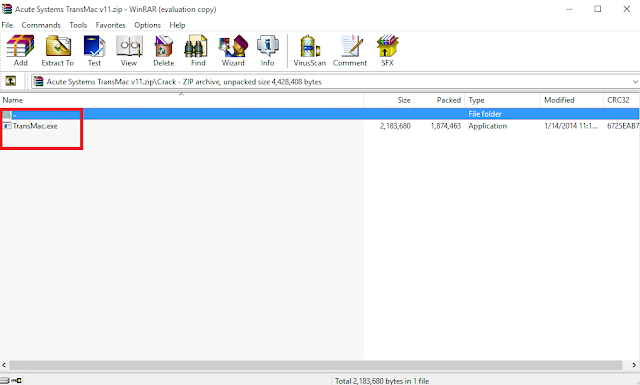Click the status bar total bytes text

(382, 381)
